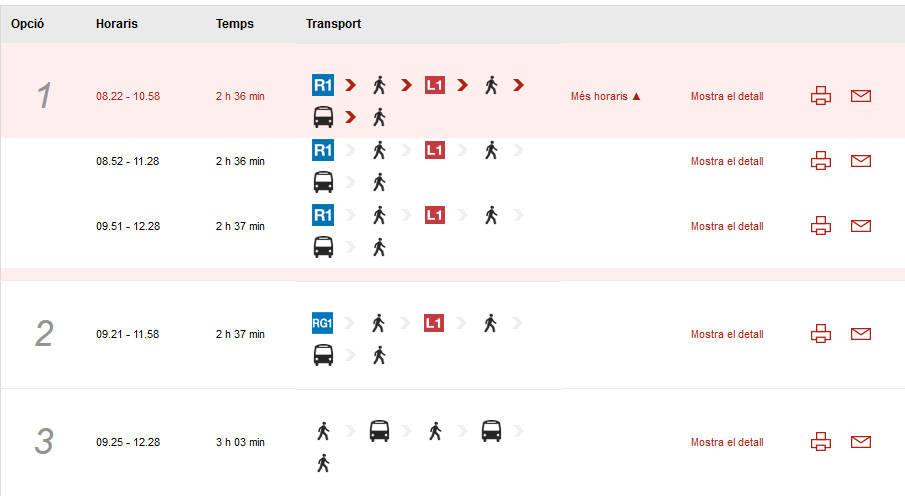Image resolution: width=905 pixels, height=496 pixels.
Task: Open Mostra el detall for option 3
Action: [727, 442]
